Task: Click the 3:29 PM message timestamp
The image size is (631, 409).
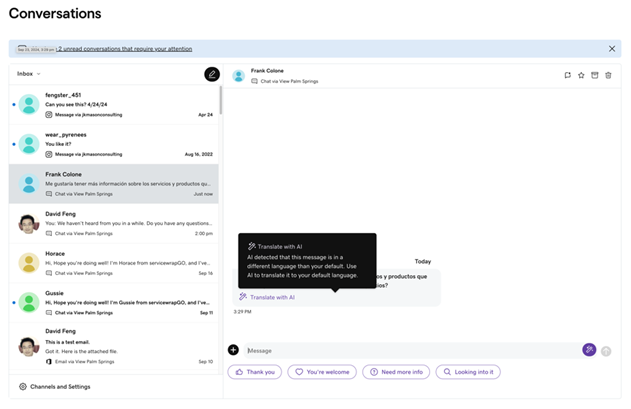Action: tap(242, 312)
